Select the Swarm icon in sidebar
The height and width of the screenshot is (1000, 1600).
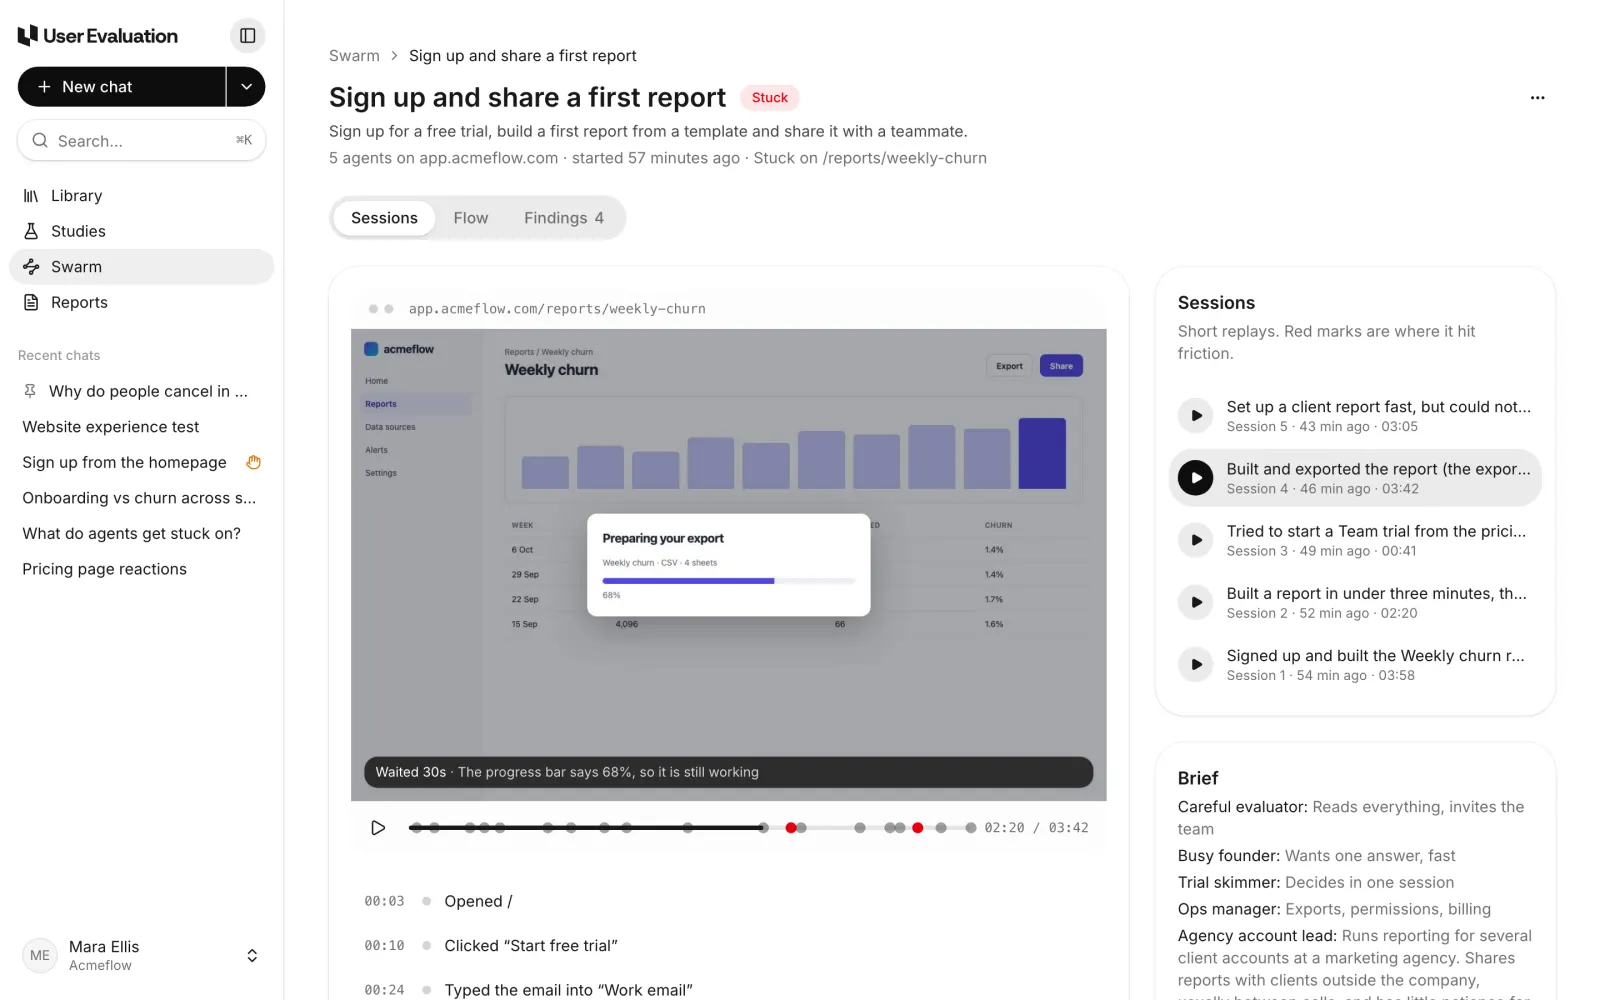(31, 267)
